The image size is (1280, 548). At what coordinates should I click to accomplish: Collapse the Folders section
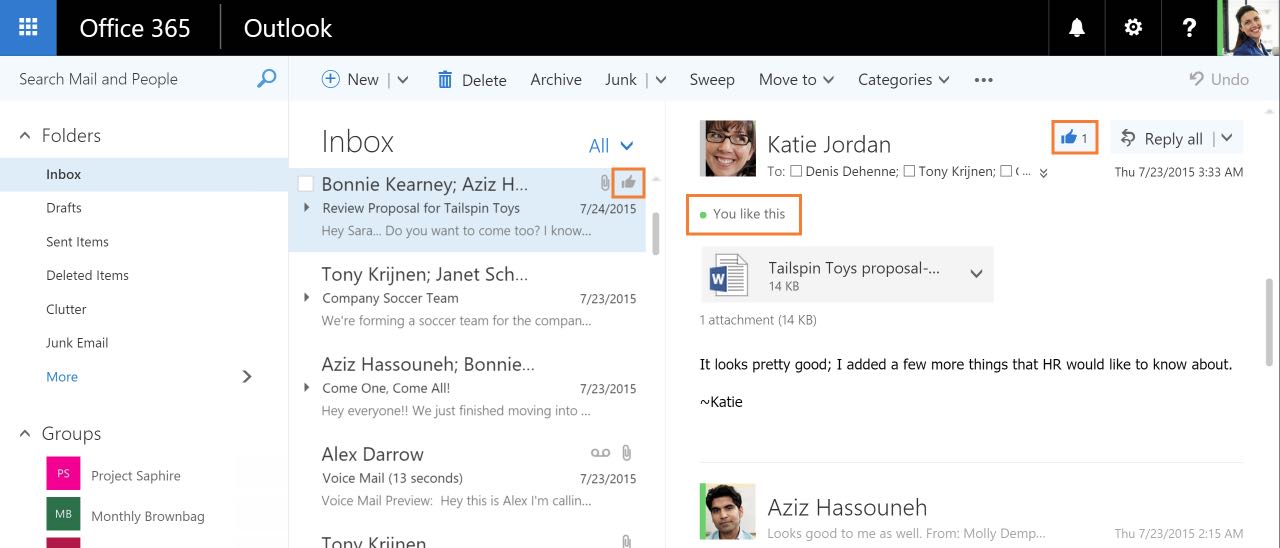(x=25, y=136)
